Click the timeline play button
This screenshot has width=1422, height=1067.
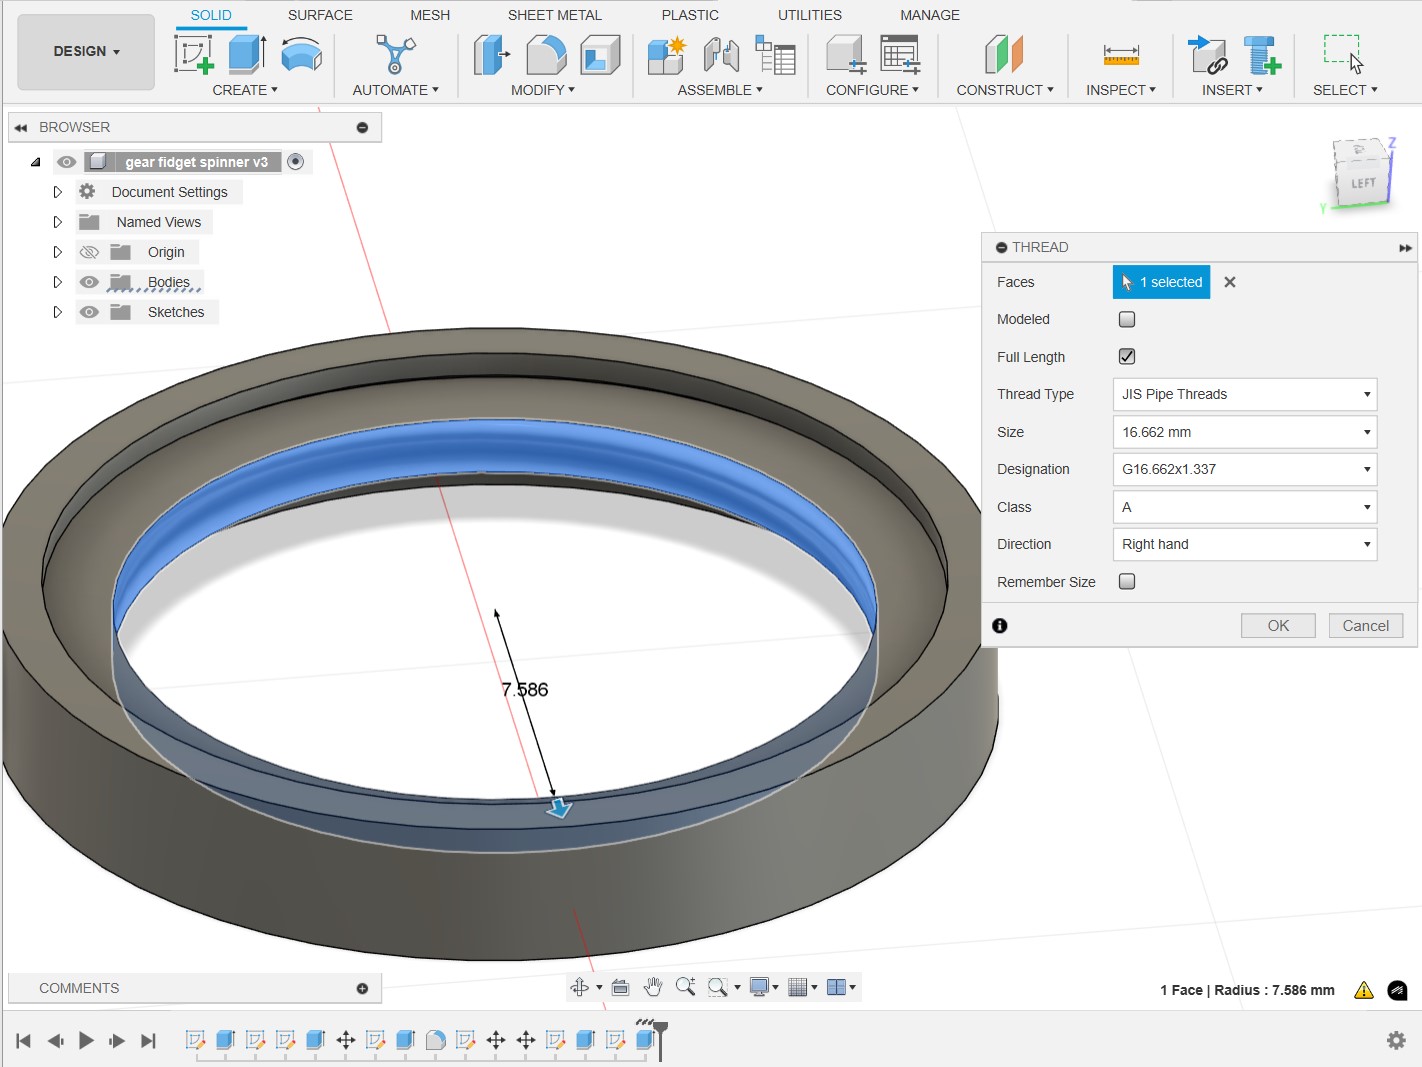(86, 1041)
